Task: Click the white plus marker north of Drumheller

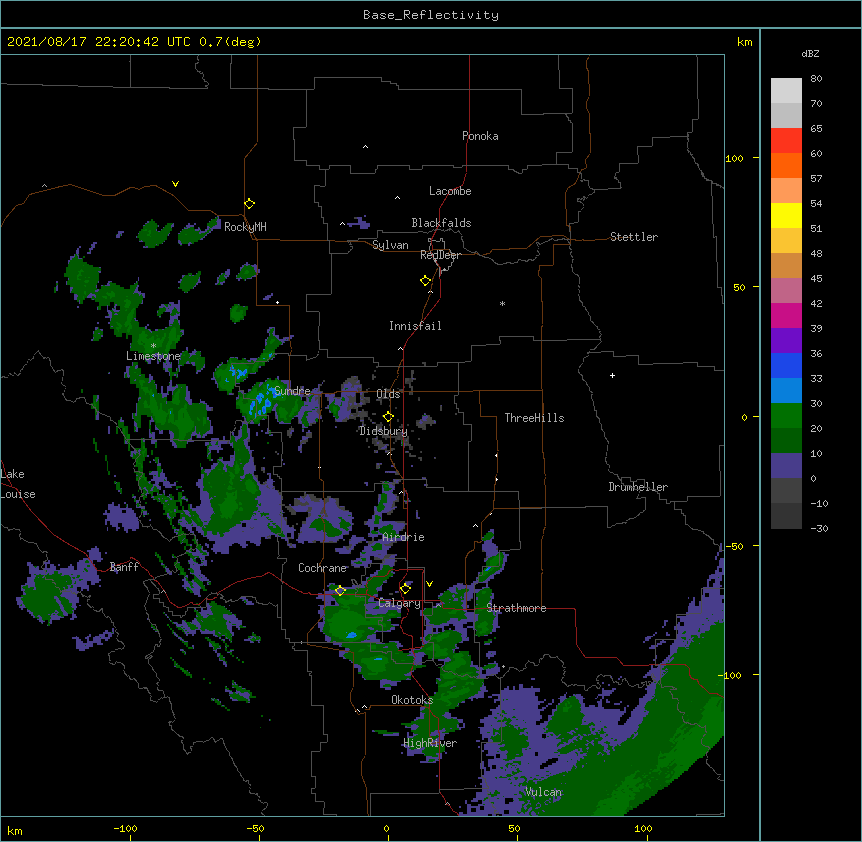Action: tap(612, 375)
